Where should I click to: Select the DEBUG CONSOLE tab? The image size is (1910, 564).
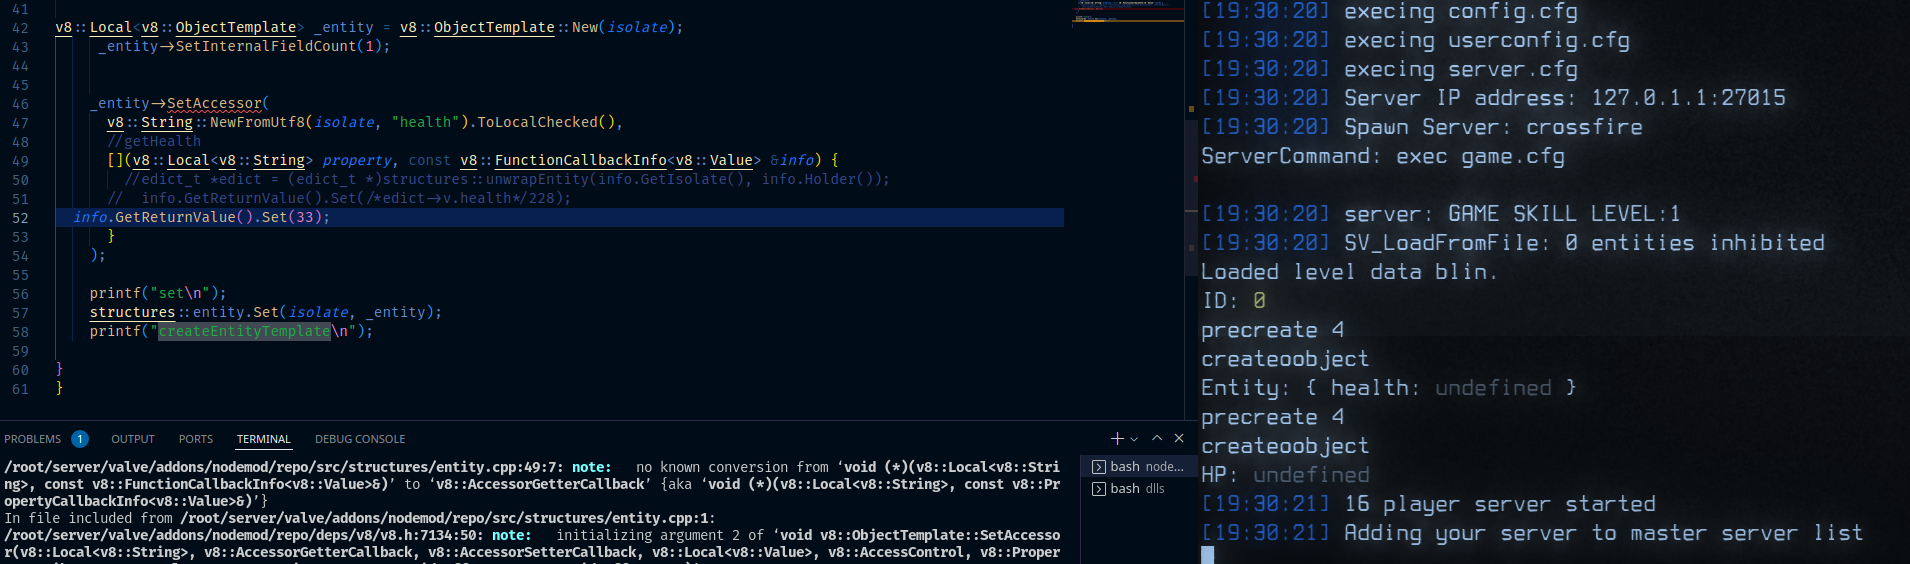[x=360, y=439]
